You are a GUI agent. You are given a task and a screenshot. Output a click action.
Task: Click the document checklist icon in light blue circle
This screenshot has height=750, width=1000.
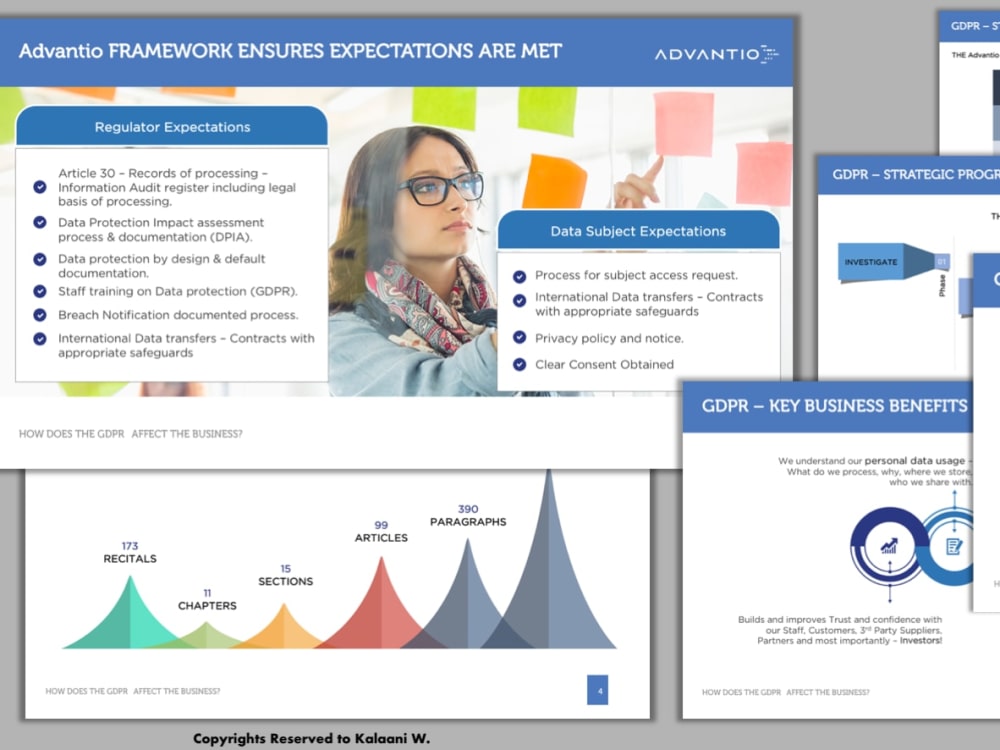pos(954,547)
